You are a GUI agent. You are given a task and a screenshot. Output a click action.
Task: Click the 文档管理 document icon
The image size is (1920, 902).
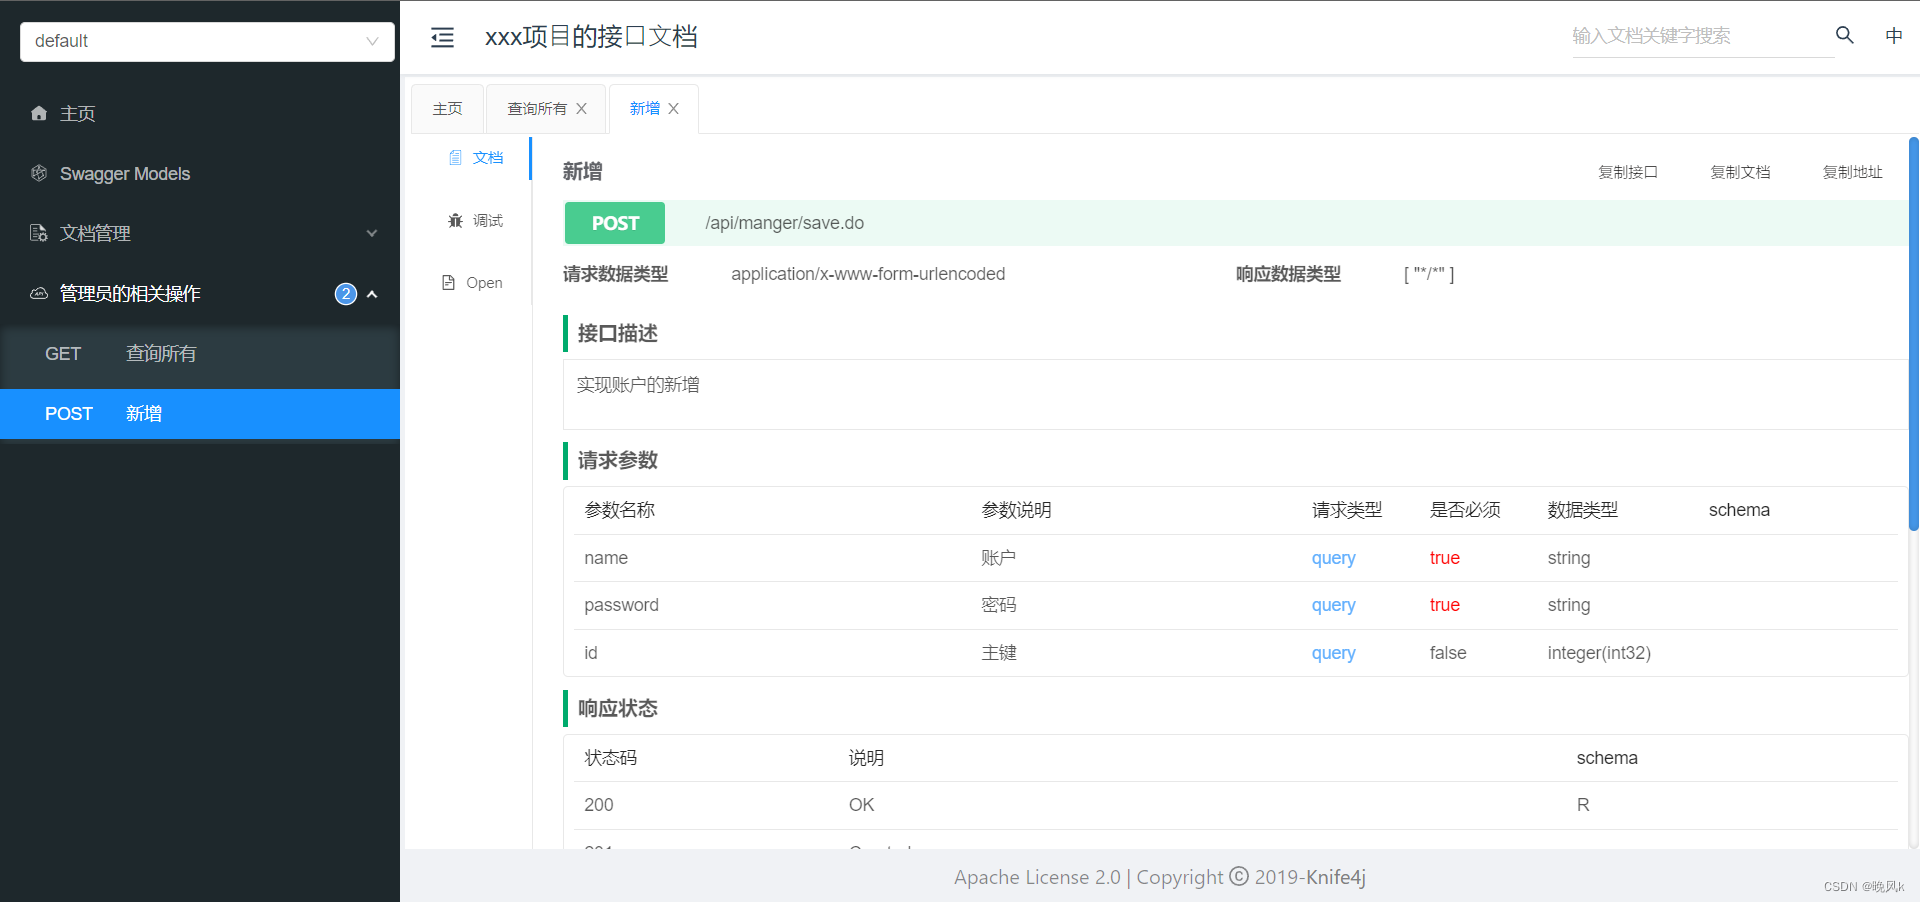point(39,233)
